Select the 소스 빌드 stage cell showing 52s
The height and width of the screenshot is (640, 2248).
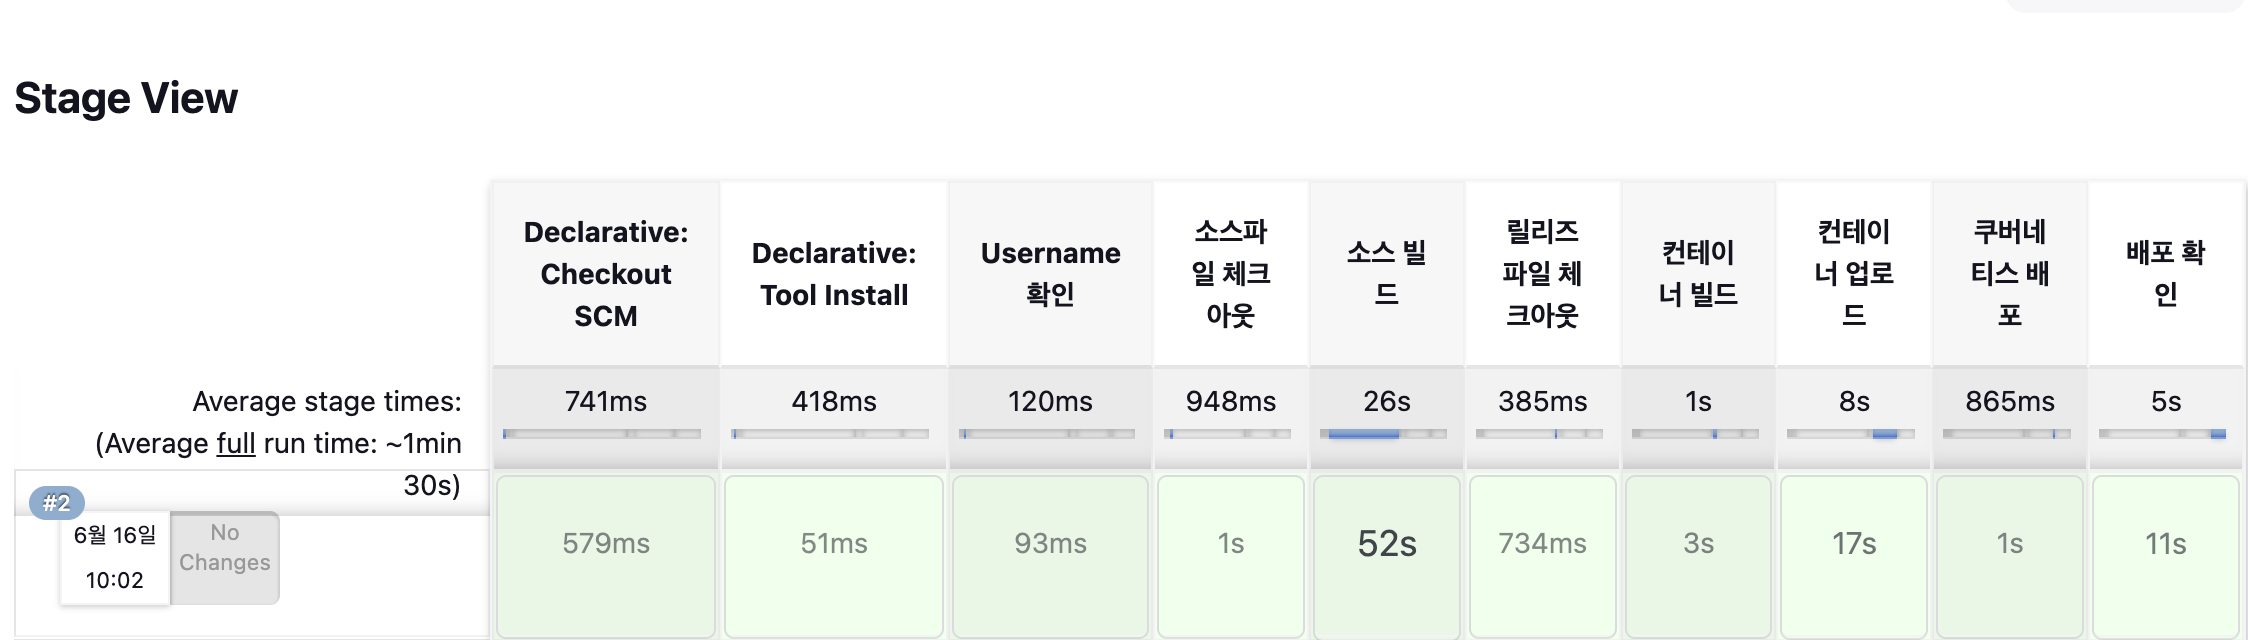pos(1386,545)
